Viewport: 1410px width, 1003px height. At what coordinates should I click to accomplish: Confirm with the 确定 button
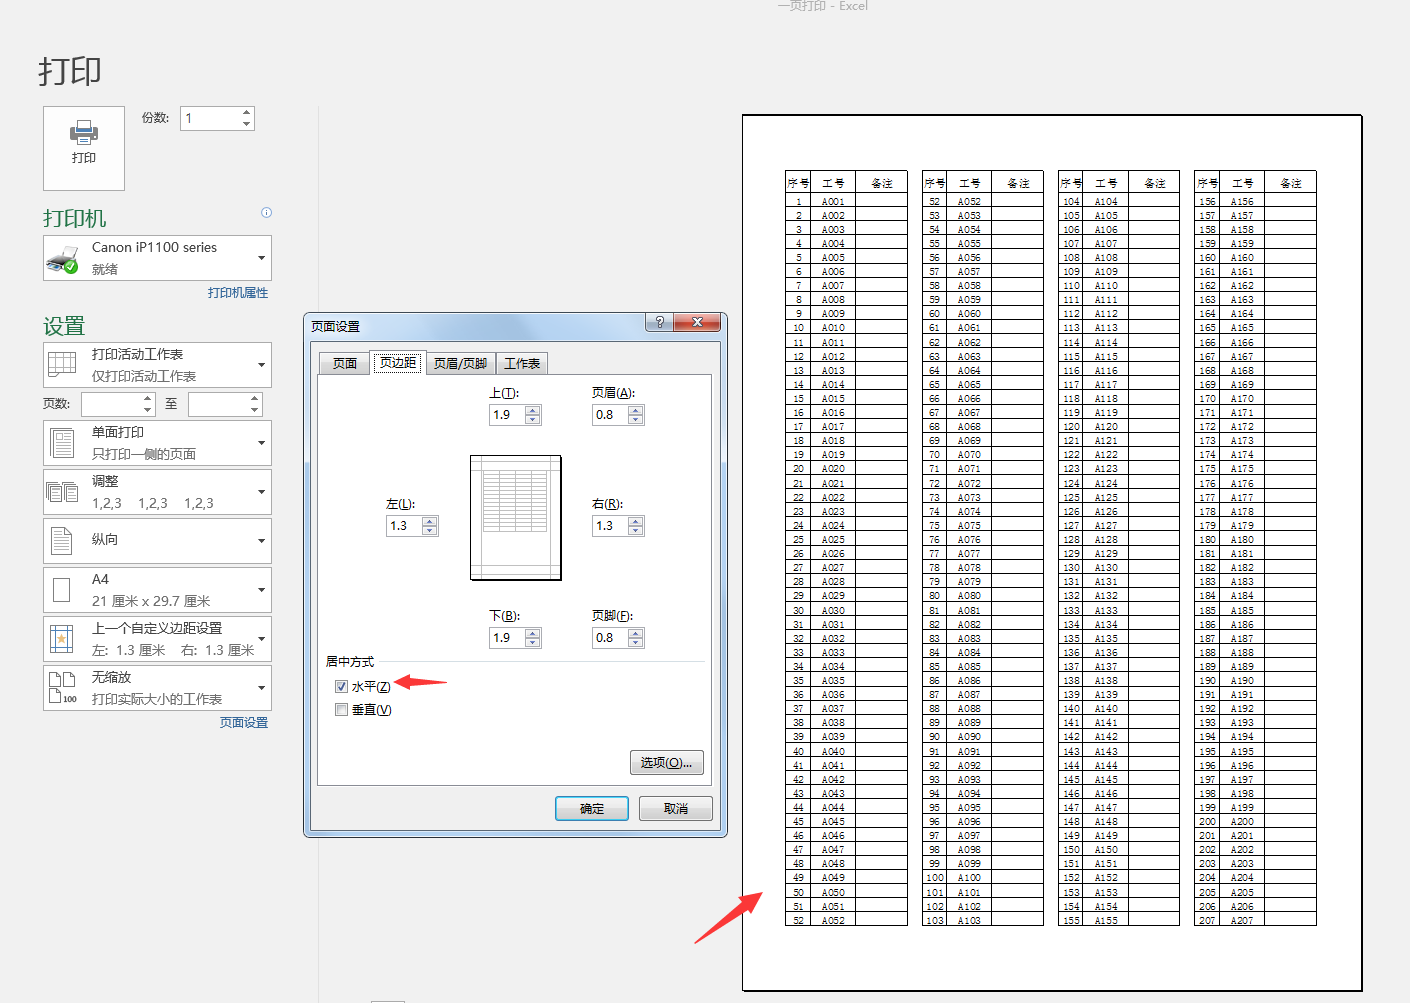pyautogui.click(x=592, y=809)
